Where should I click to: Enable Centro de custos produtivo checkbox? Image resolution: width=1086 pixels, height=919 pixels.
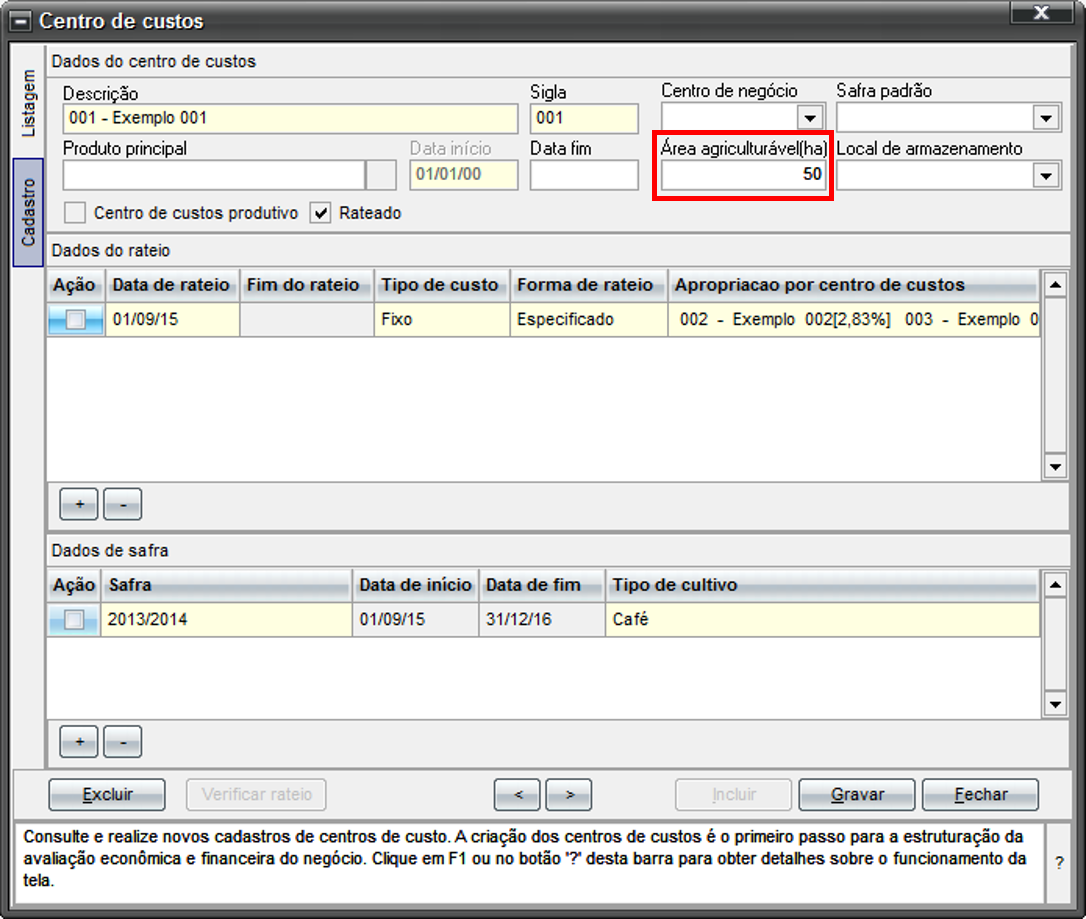[75, 213]
